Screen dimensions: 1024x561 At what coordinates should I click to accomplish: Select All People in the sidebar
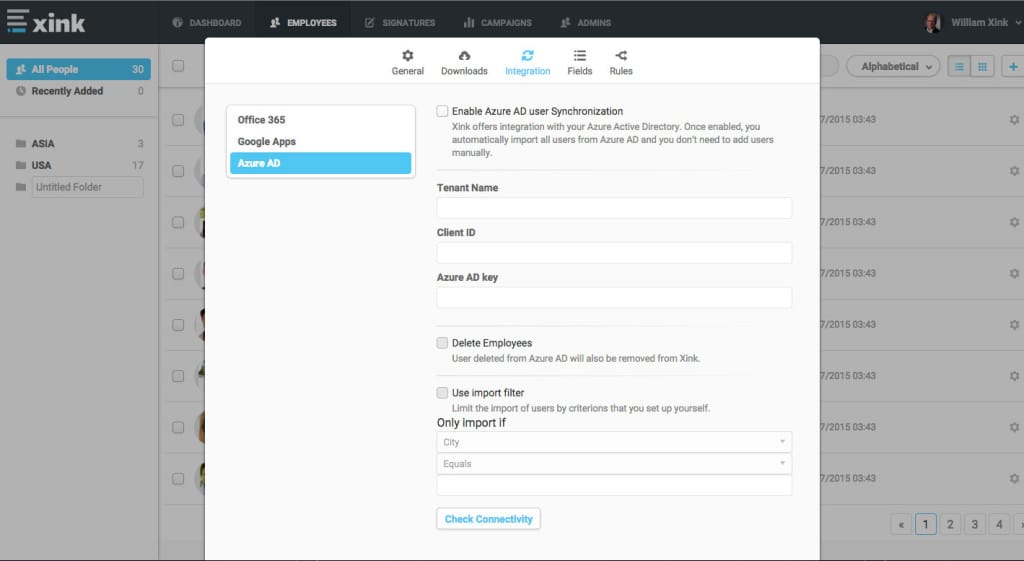(78, 69)
